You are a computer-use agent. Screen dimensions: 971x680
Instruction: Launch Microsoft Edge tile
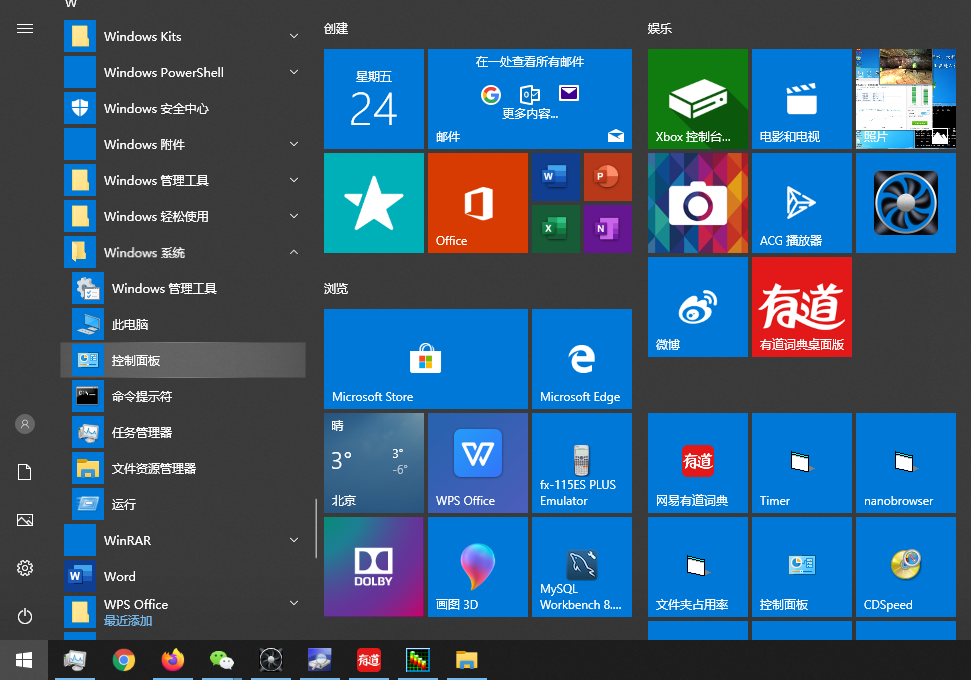coord(582,359)
